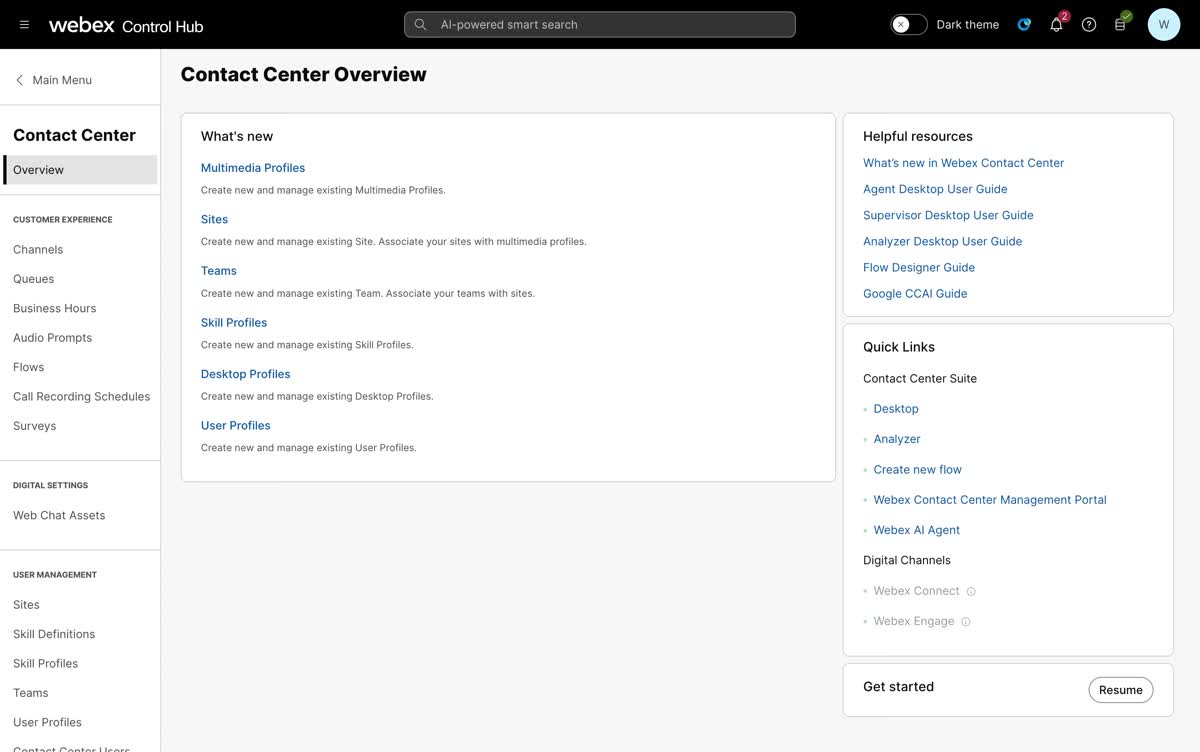The width and height of the screenshot is (1200, 752).
Task: Open the Webex status sphere icon
Action: (x=1023, y=23)
